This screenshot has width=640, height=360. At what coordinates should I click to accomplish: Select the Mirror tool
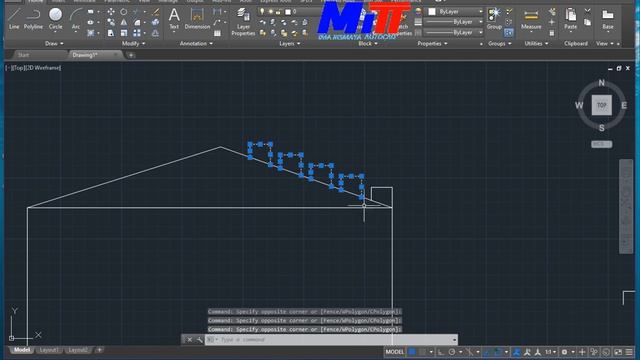[124, 22]
